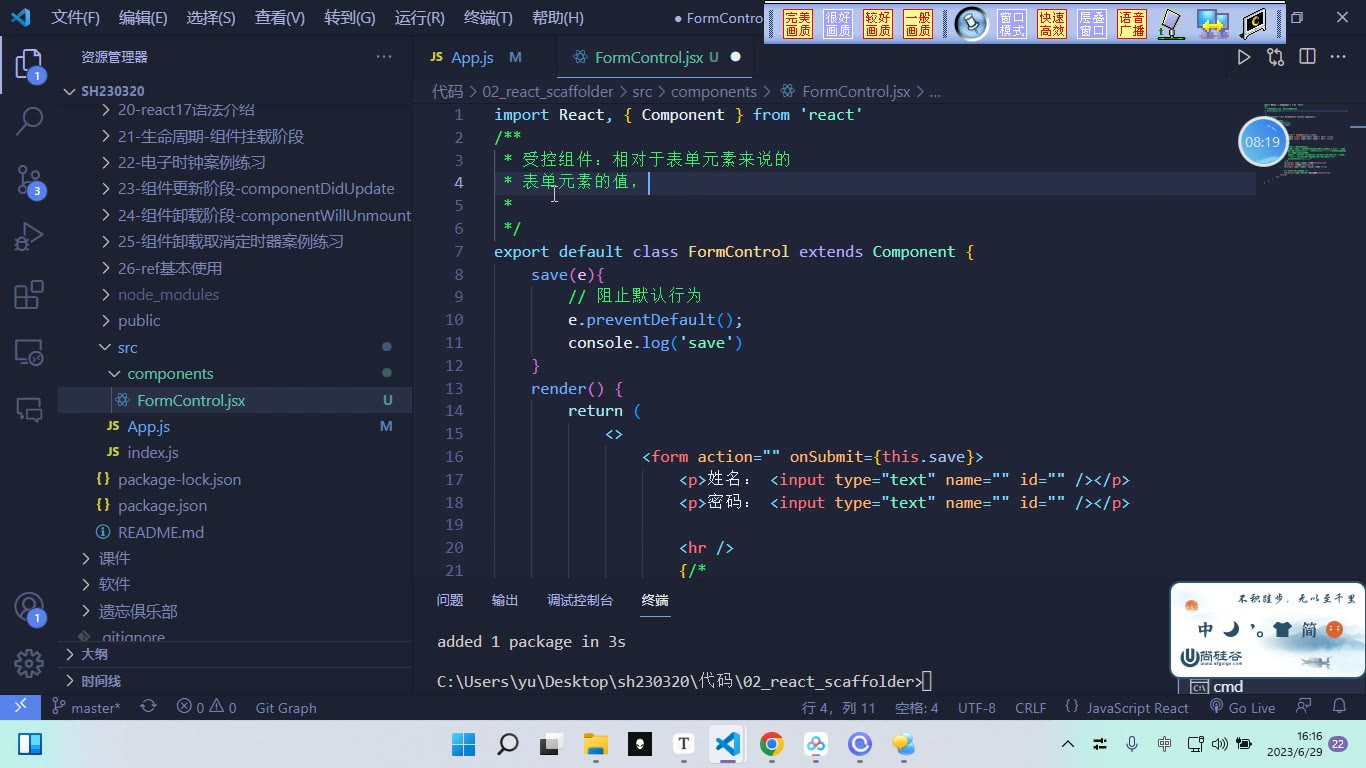Open the Remote Explorer view
Image resolution: width=1366 pixels, height=768 pixels.
point(29,352)
